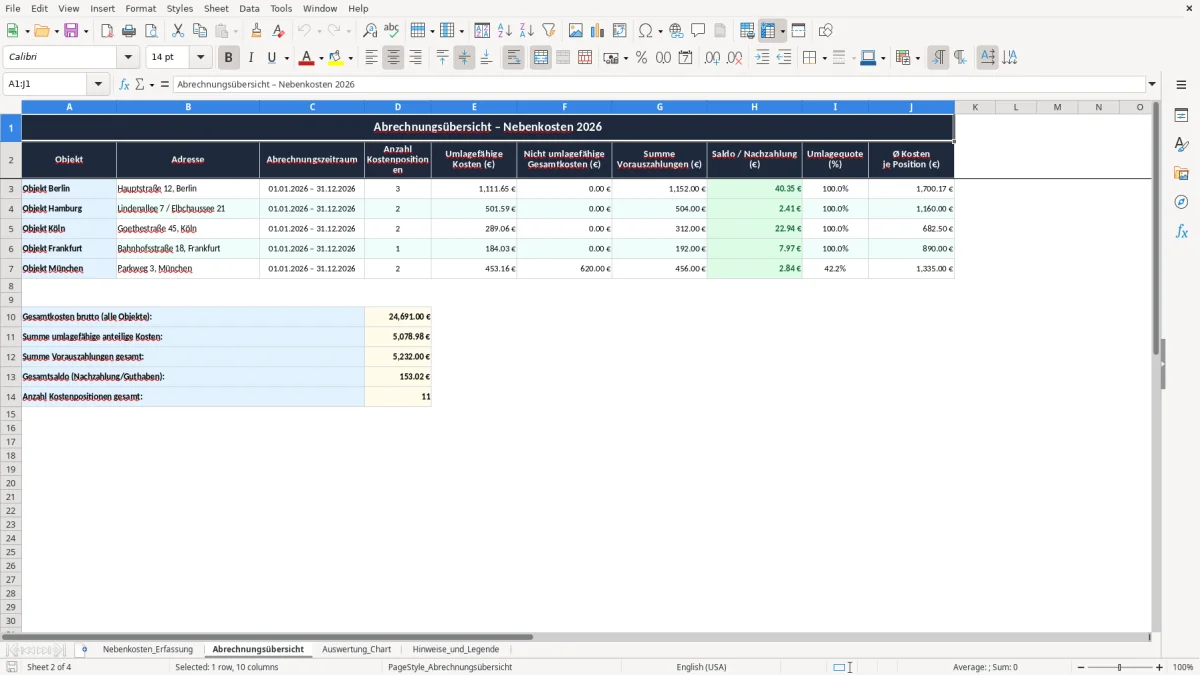The width and height of the screenshot is (1200, 675).
Task: Open font color dropdown arrow
Action: [321, 58]
